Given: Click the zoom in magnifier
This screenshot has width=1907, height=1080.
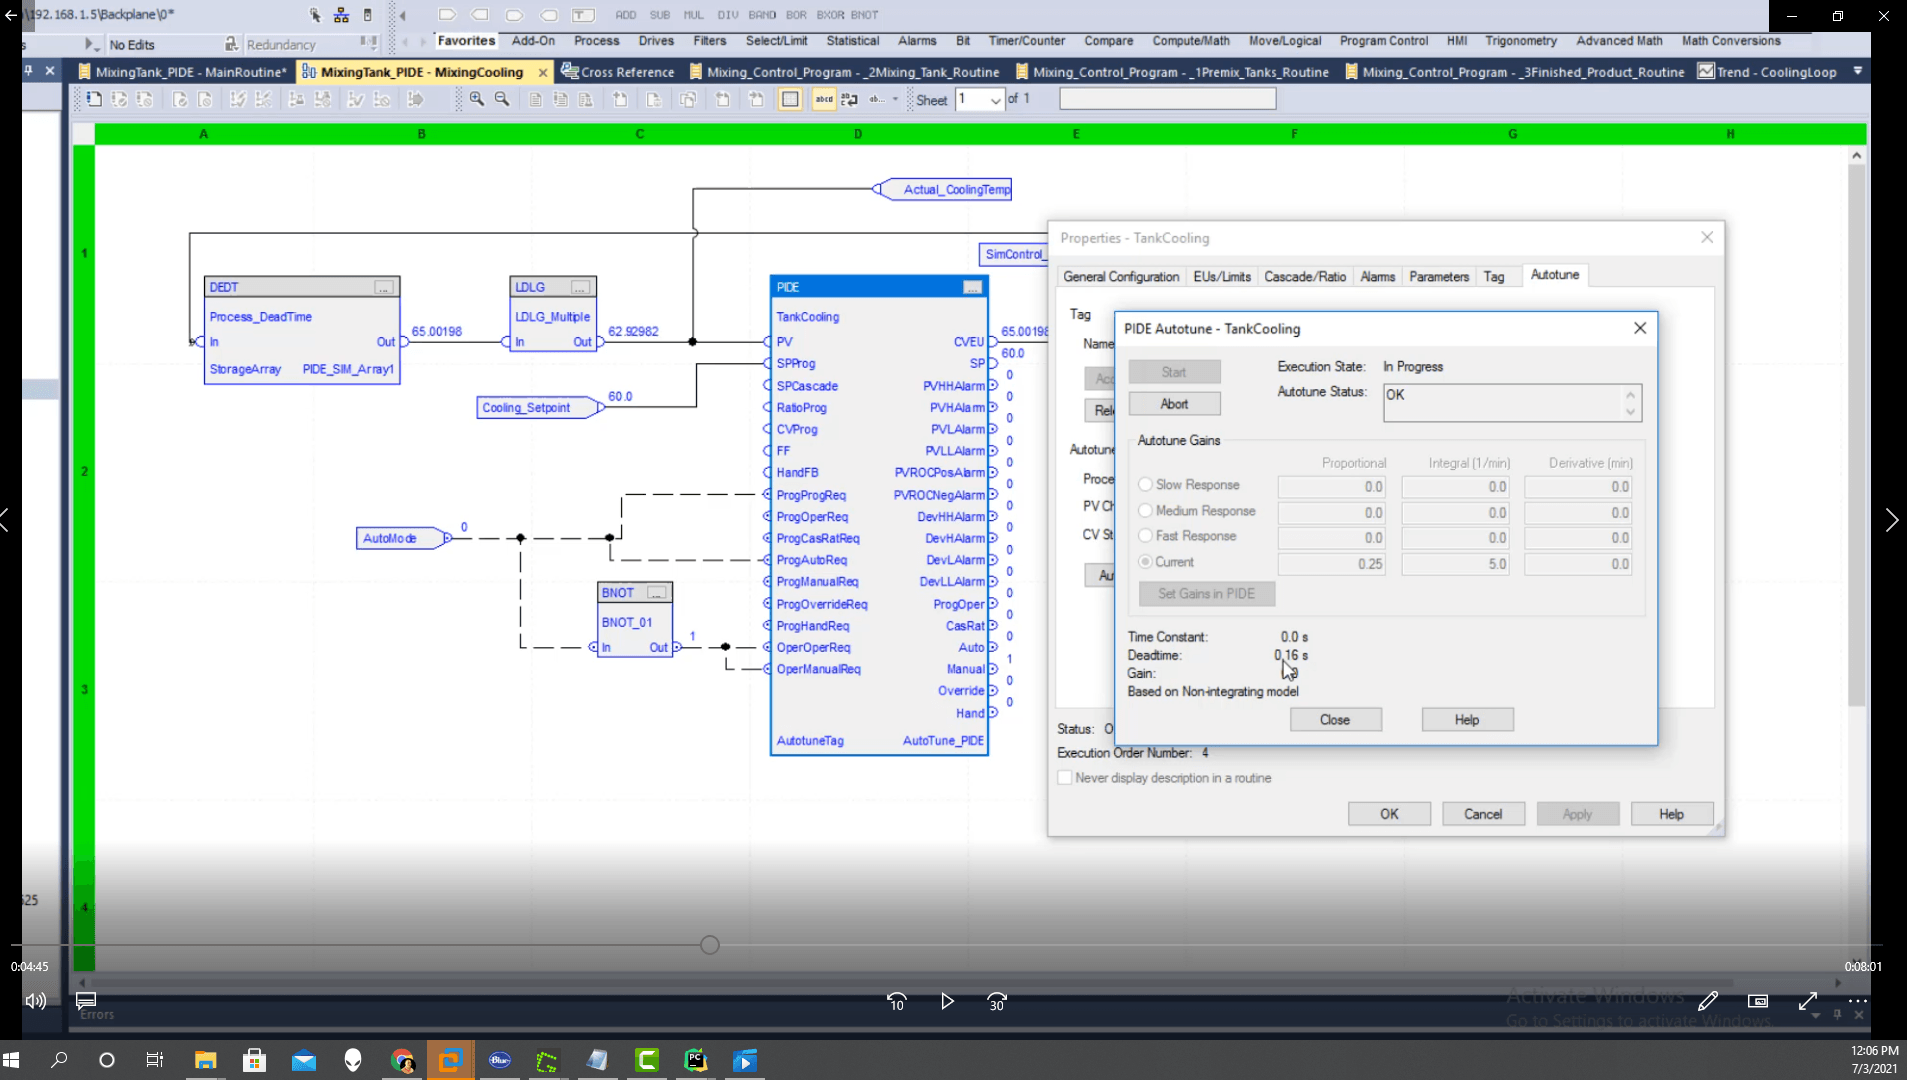Looking at the screenshot, I should point(477,99).
